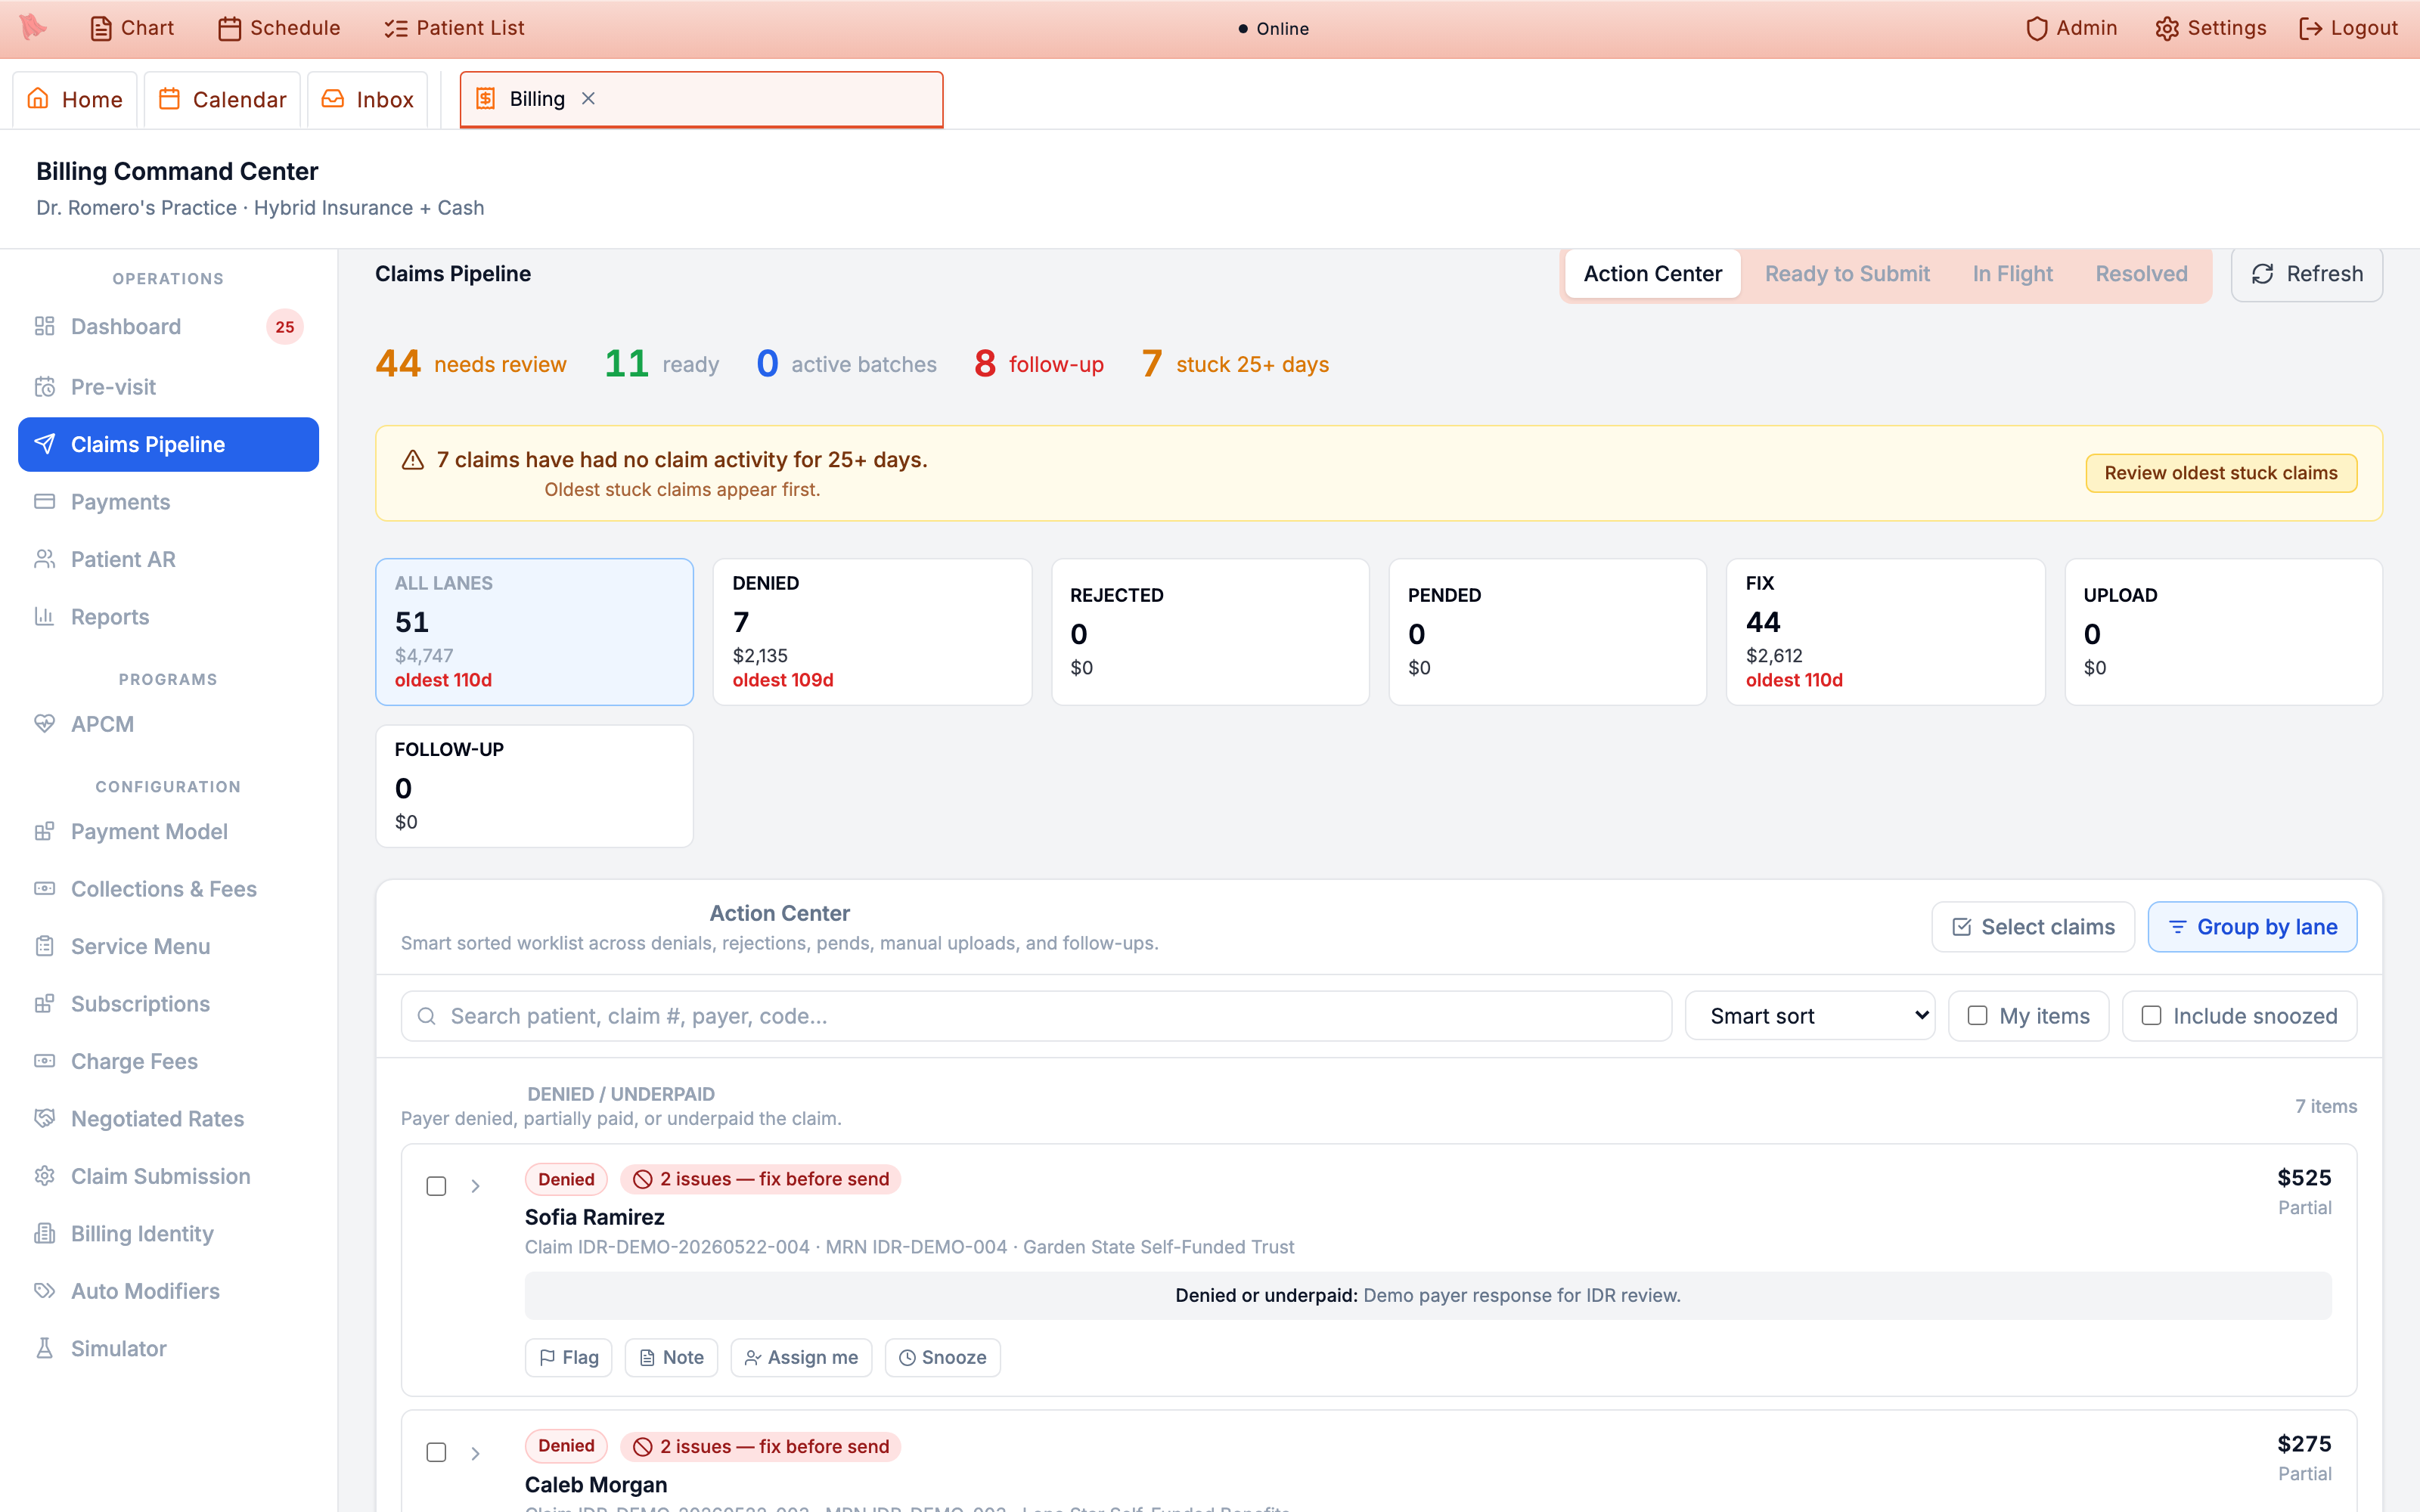Viewport: 2420px width, 1512px height.
Task: Open Service Menu configuration
Action: point(168,946)
